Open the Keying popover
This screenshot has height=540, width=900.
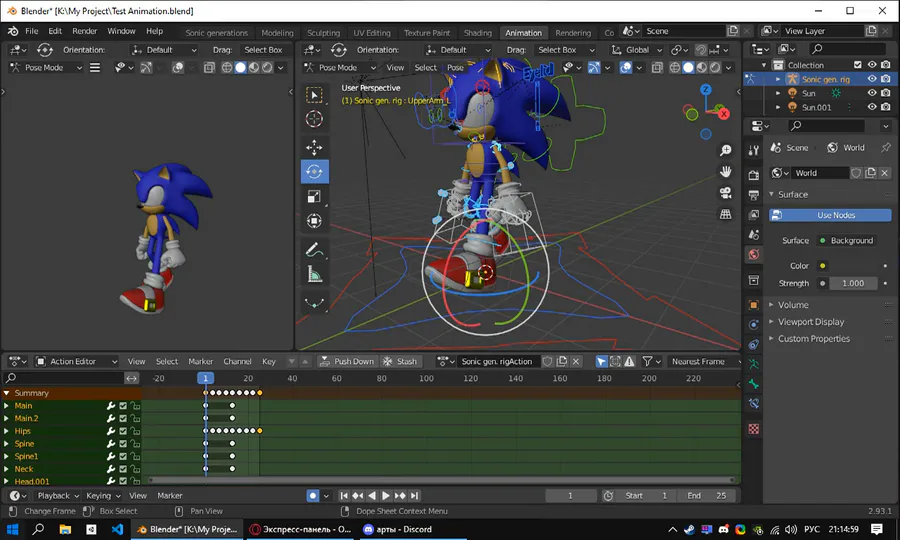click(x=103, y=496)
